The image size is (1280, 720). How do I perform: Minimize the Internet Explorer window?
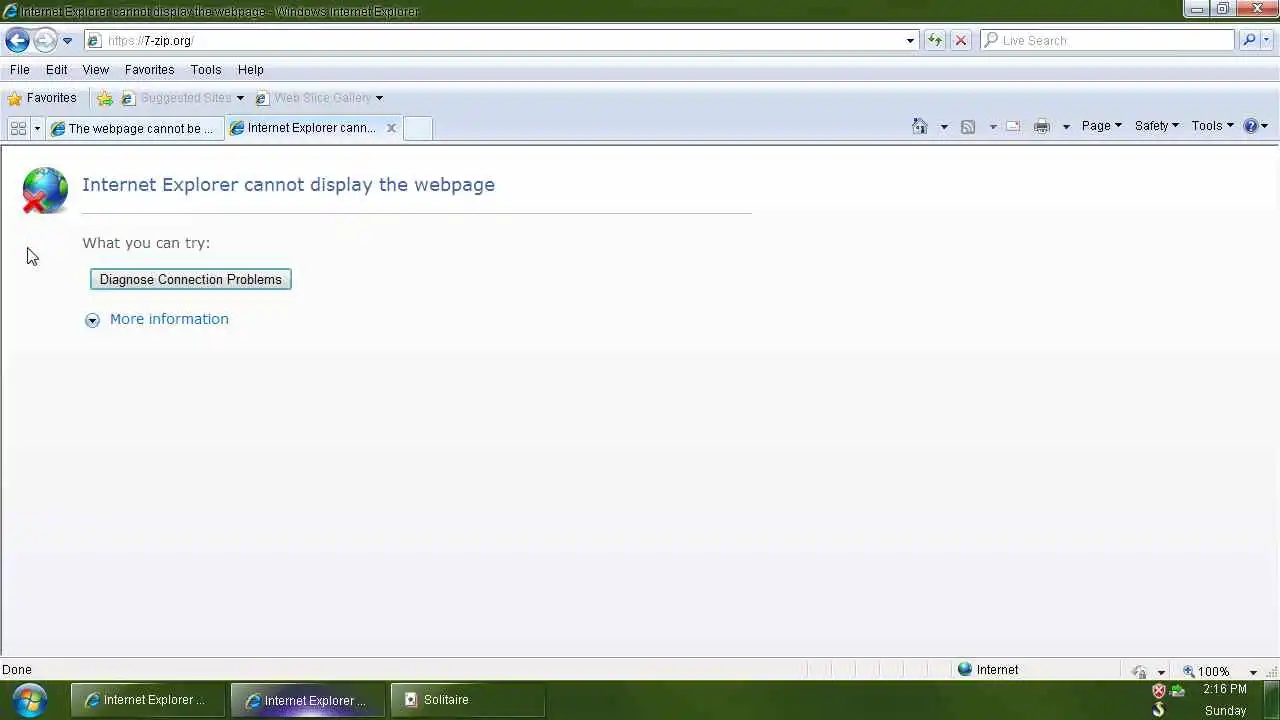click(1197, 9)
